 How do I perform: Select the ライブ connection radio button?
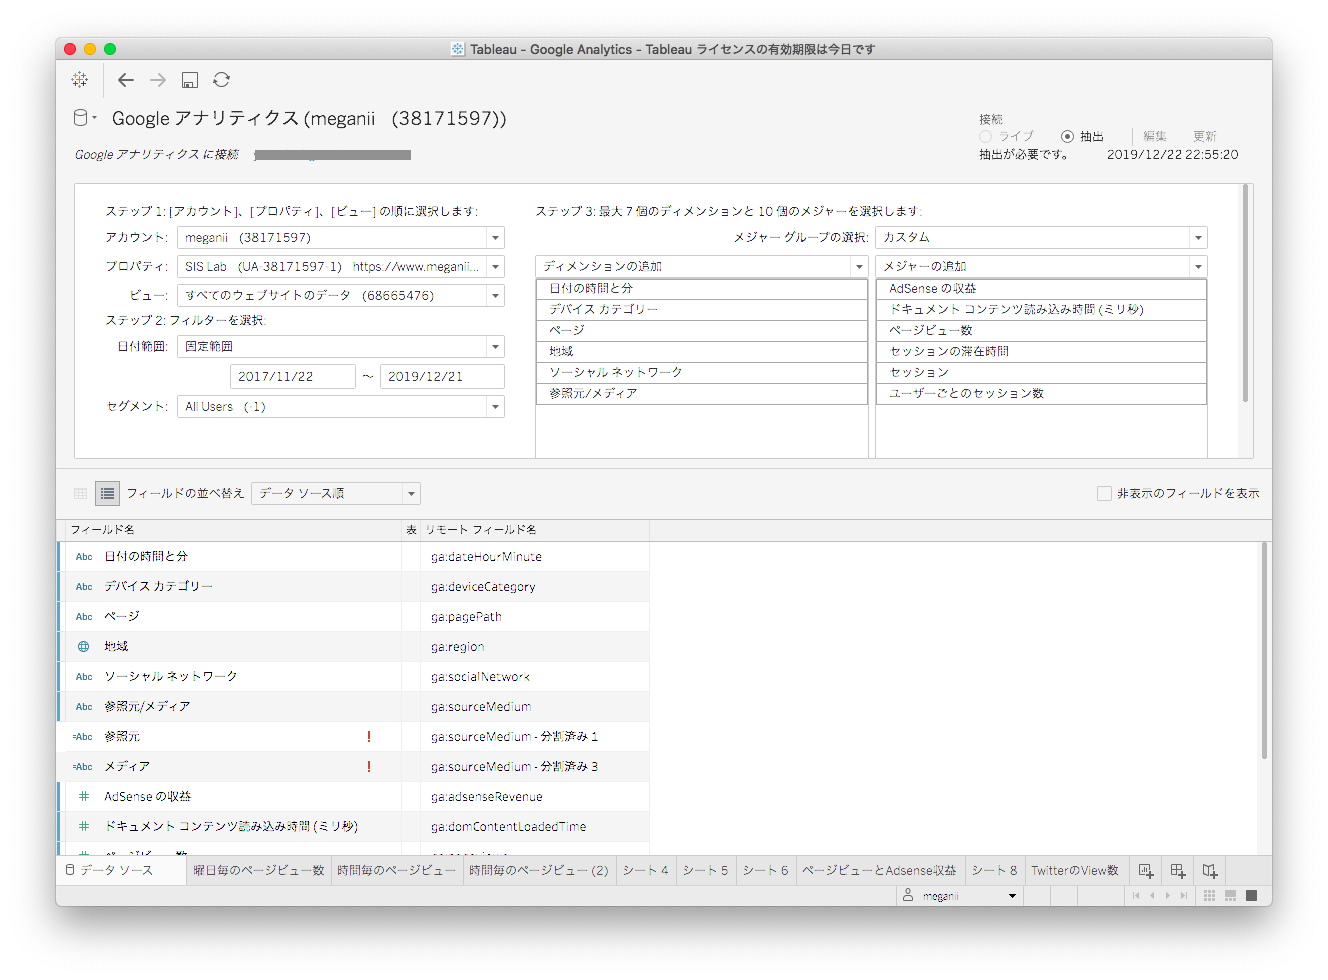(986, 136)
